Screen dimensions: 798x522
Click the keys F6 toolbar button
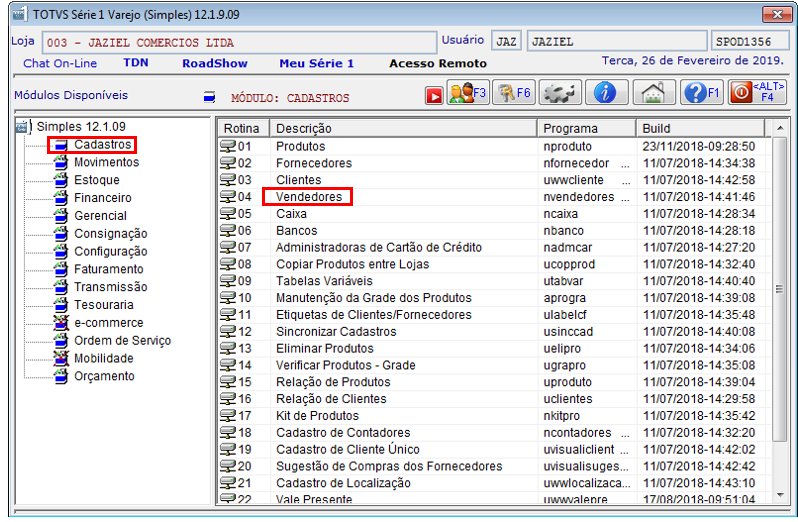point(514,93)
